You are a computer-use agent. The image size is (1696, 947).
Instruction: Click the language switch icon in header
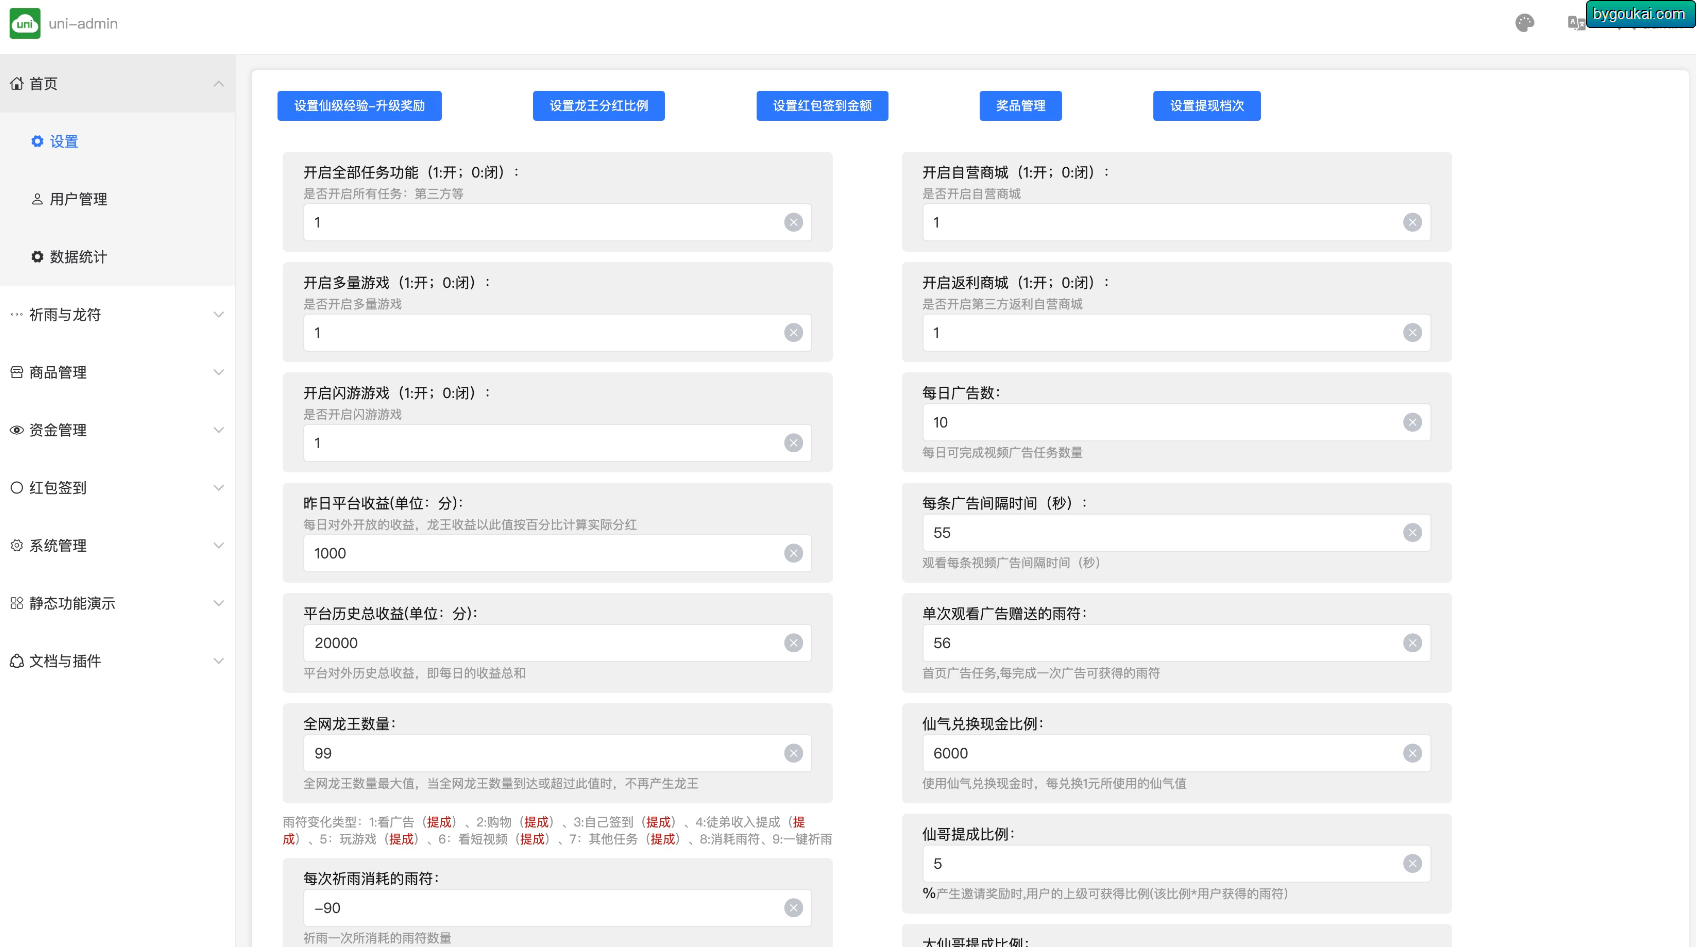[x=1576, y=23]
